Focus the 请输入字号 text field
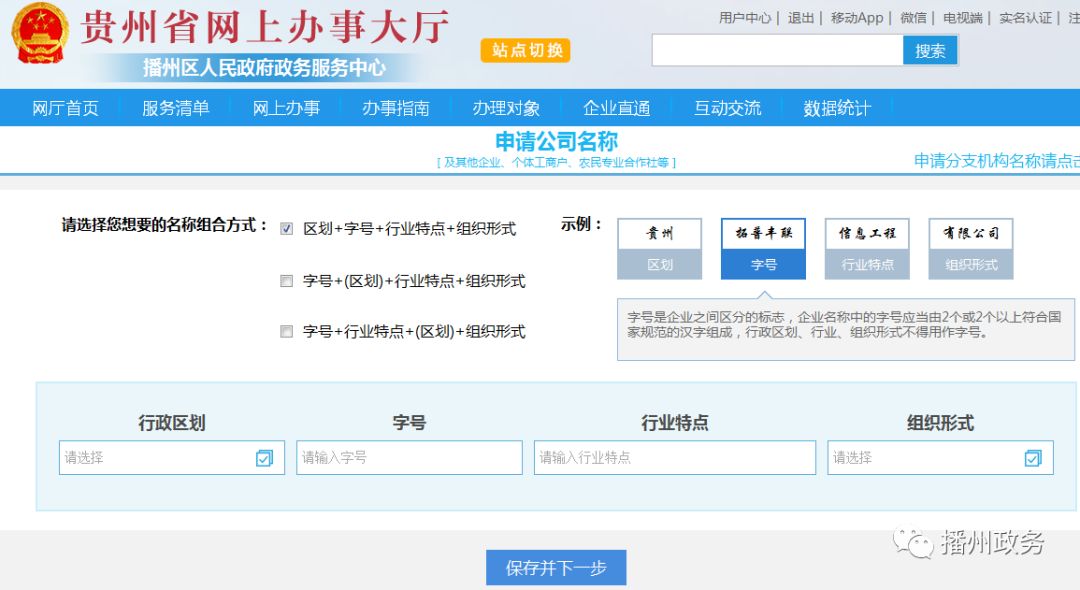 (409, 458)
